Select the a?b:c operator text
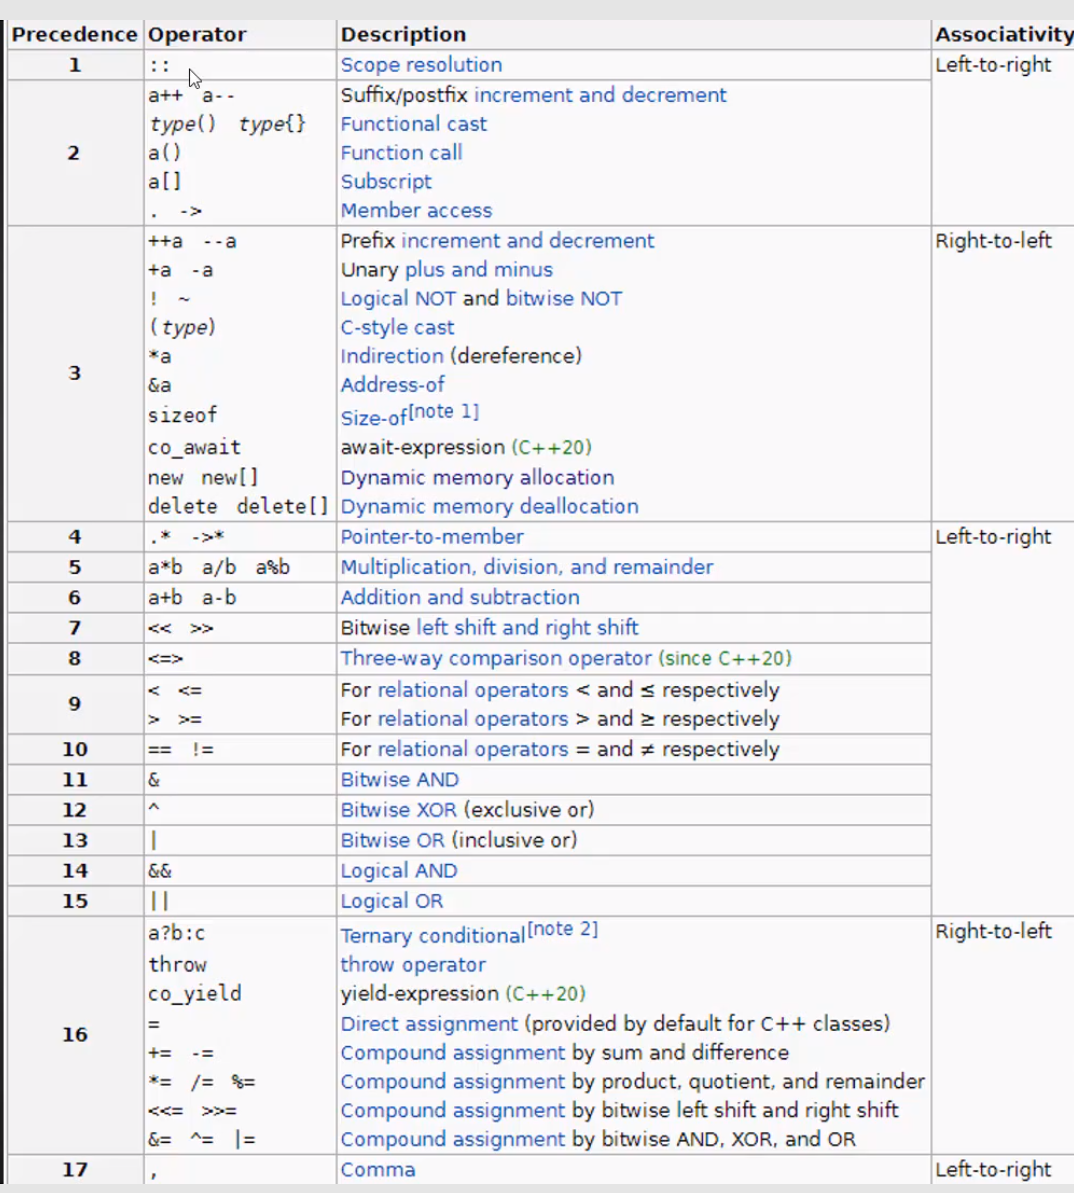Viewport: 1074px width, 1193px height. [x=176, y=934]
